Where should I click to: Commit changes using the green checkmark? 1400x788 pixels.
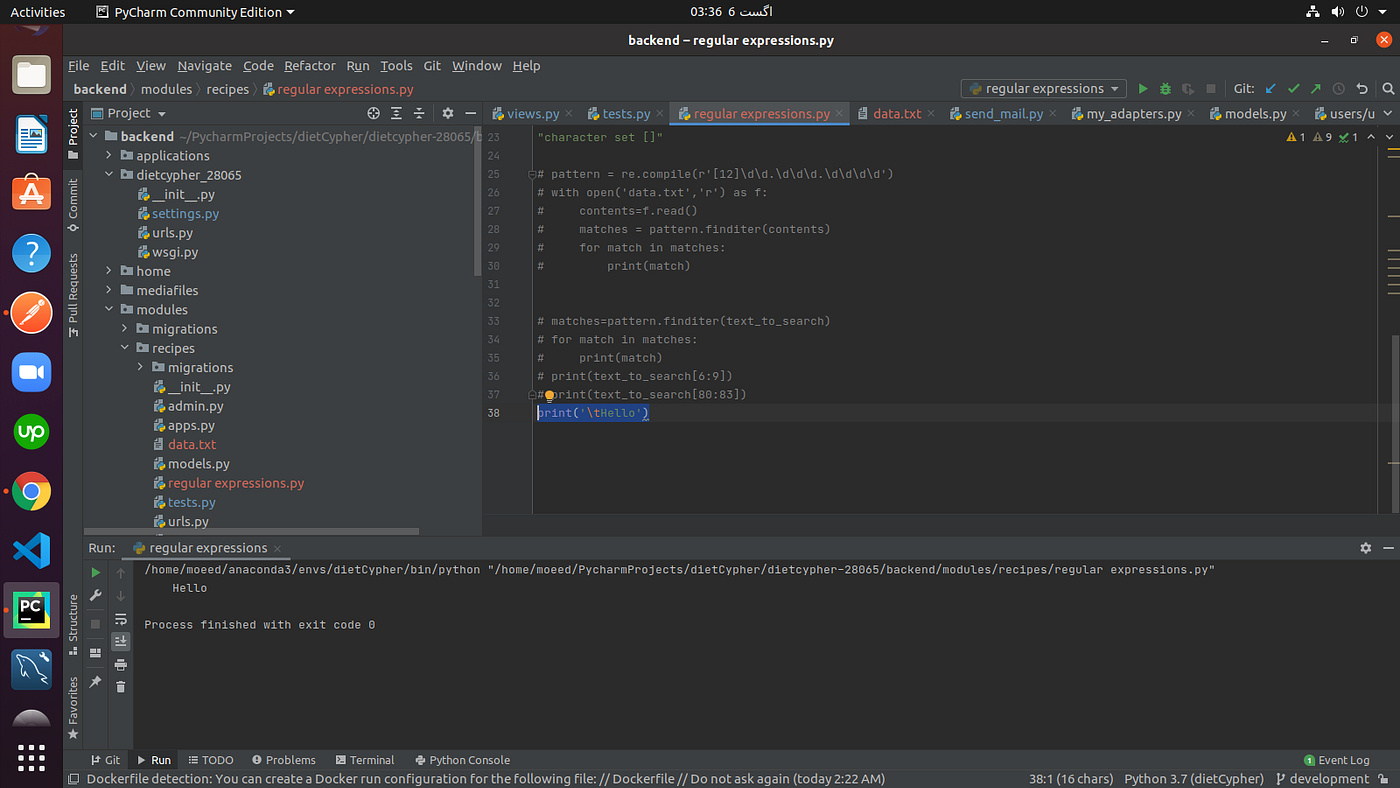click(1294, 89)
